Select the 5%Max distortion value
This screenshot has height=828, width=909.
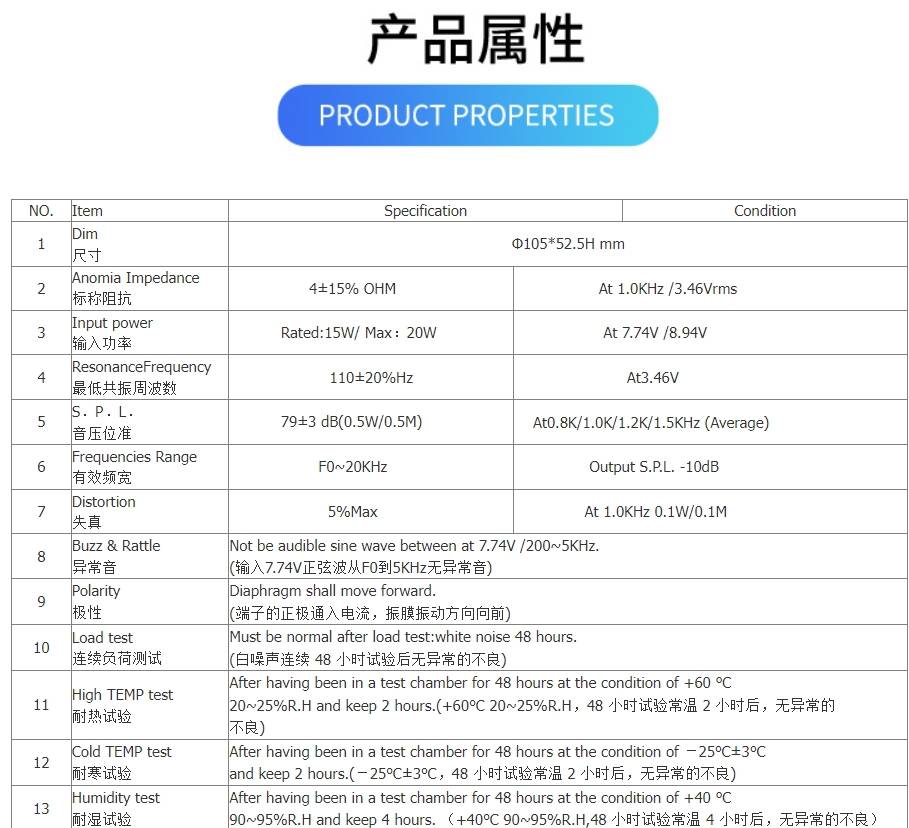click(x=352, y=512)
